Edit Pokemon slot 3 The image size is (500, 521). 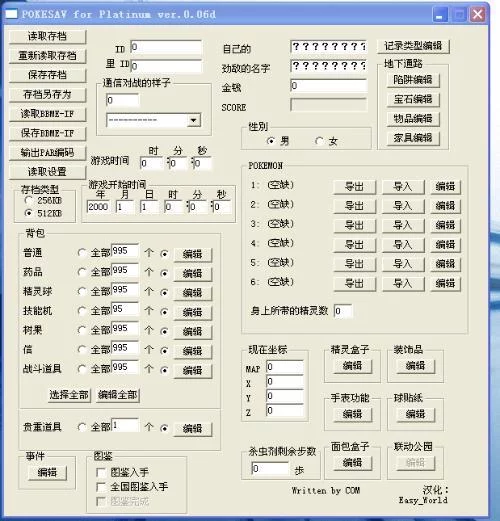tap(445, 225)
